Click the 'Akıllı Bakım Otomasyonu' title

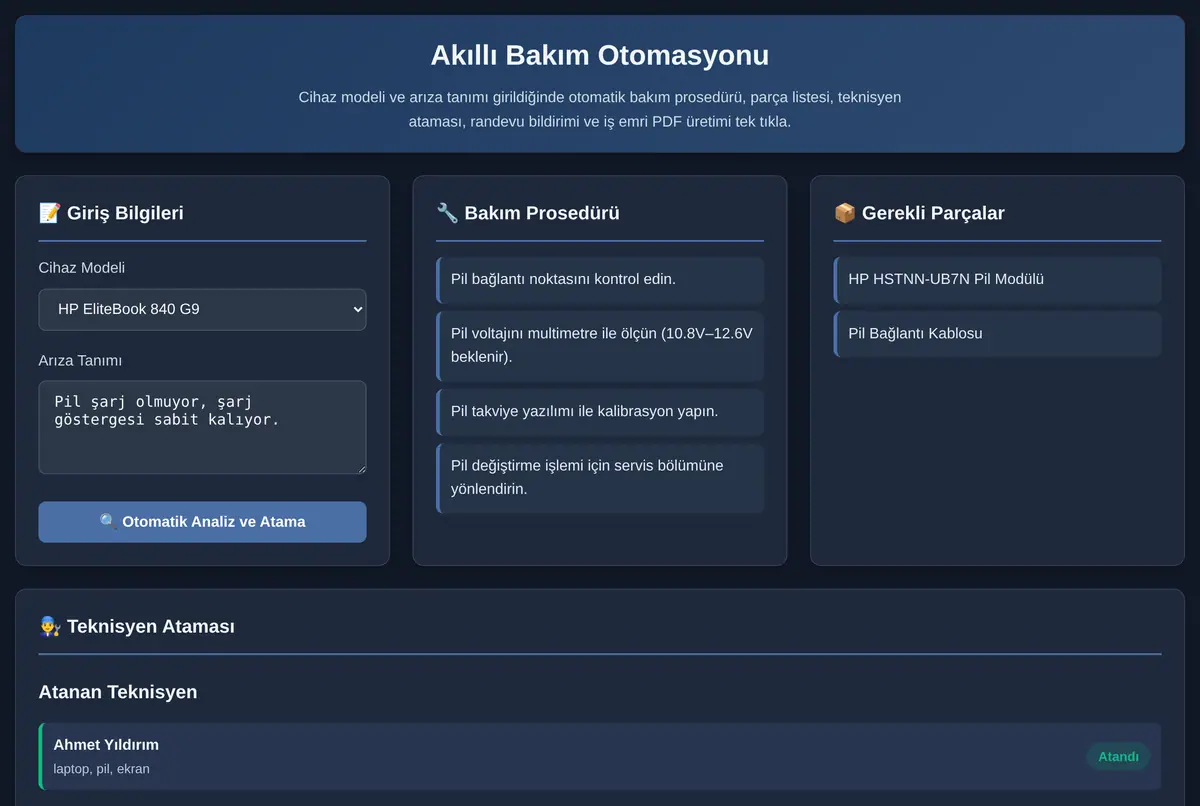click(x=600, y=55)
